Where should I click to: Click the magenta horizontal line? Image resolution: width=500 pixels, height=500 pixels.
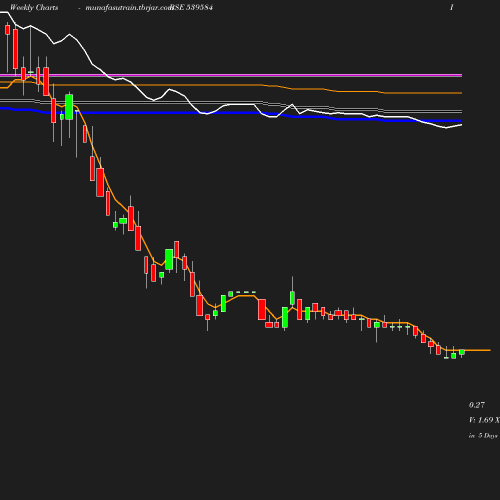pos(231,75)
